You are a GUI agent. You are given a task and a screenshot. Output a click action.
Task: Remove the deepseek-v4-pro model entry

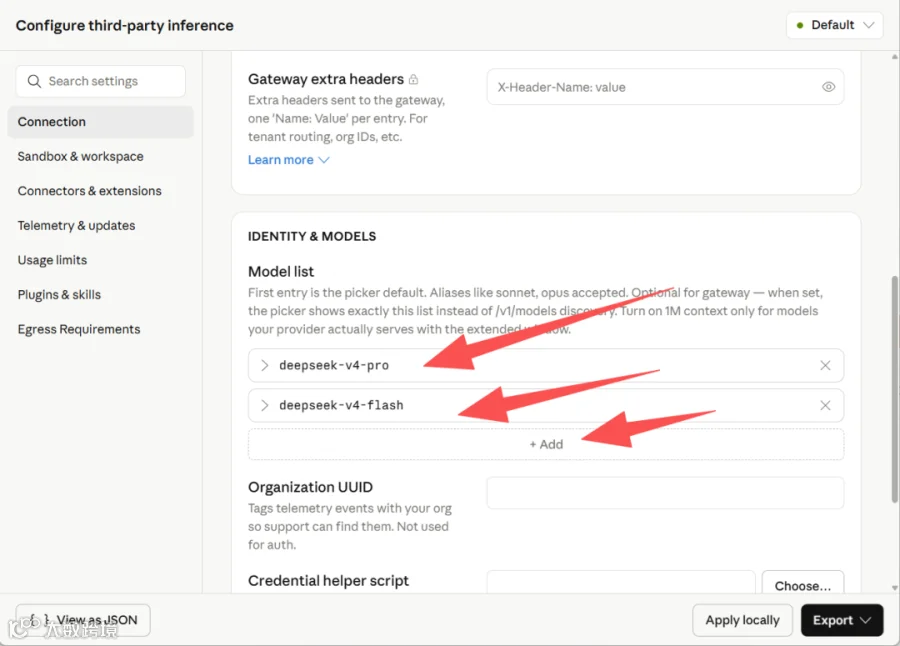coord(825,365)
